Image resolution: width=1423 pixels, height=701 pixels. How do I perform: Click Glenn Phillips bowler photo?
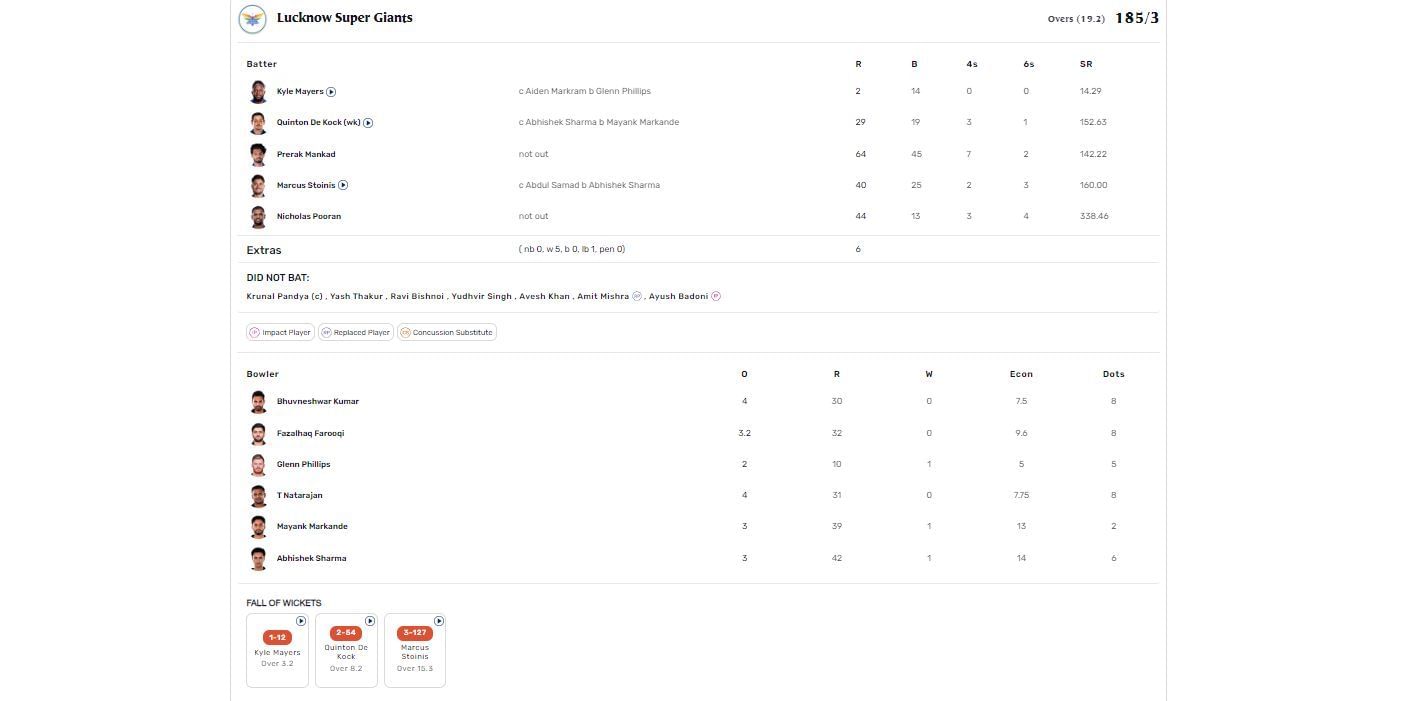tap(258, 464)
